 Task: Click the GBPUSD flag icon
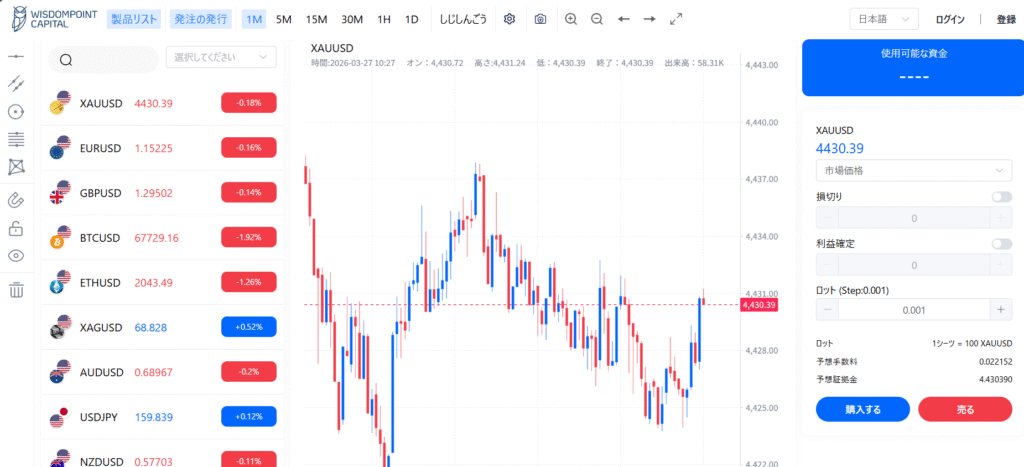(59, 193)
